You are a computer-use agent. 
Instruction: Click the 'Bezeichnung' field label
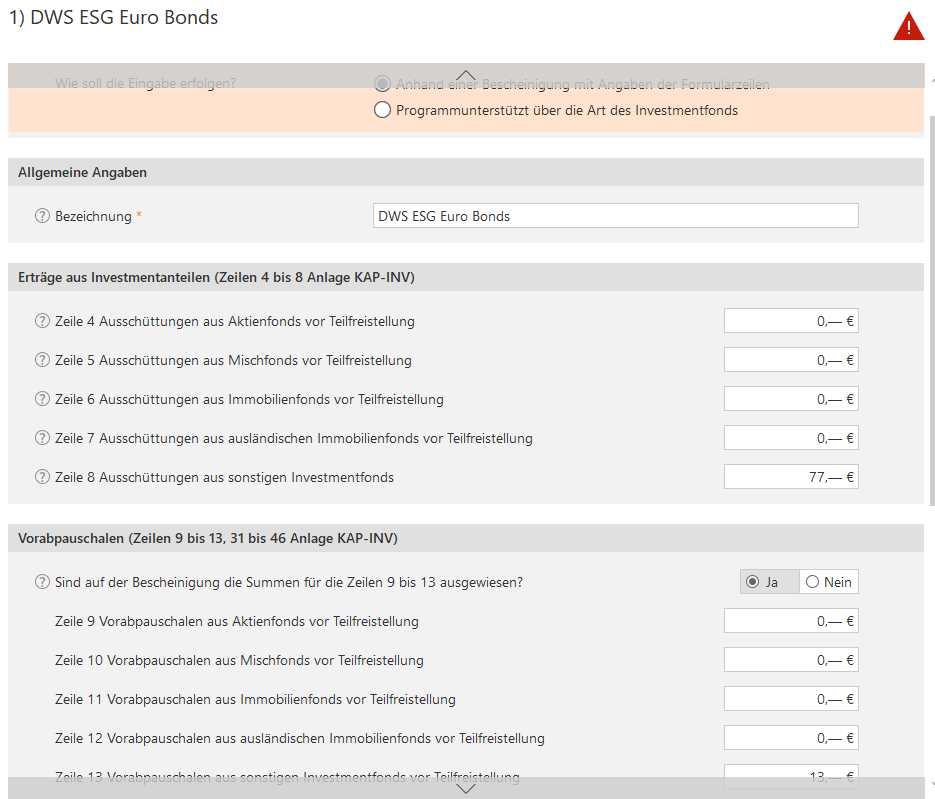pos(93,216)
